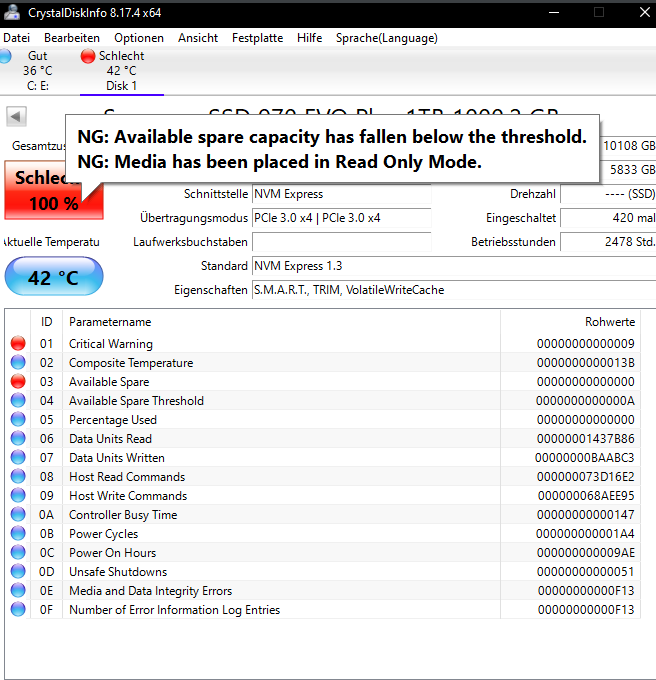This screenshot has height=680, width=656.
Task: Click the red Schlecht 100 % health status button
Action: point(54,190)
